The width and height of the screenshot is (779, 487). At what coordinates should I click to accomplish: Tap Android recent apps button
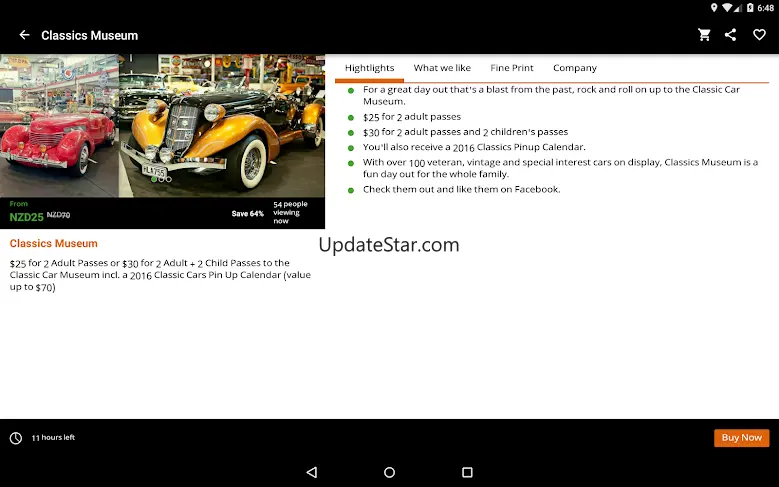[x=467, y=472]
